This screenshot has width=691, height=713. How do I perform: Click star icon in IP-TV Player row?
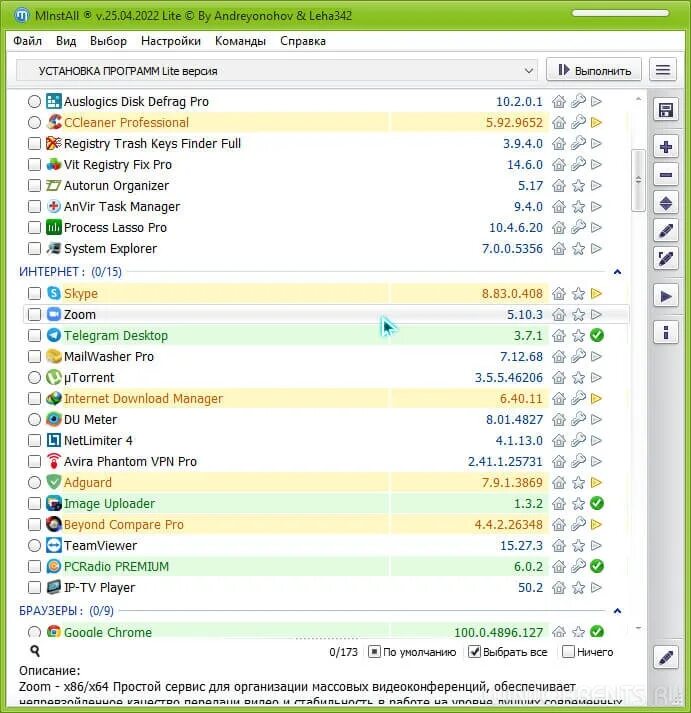[578, 587]
